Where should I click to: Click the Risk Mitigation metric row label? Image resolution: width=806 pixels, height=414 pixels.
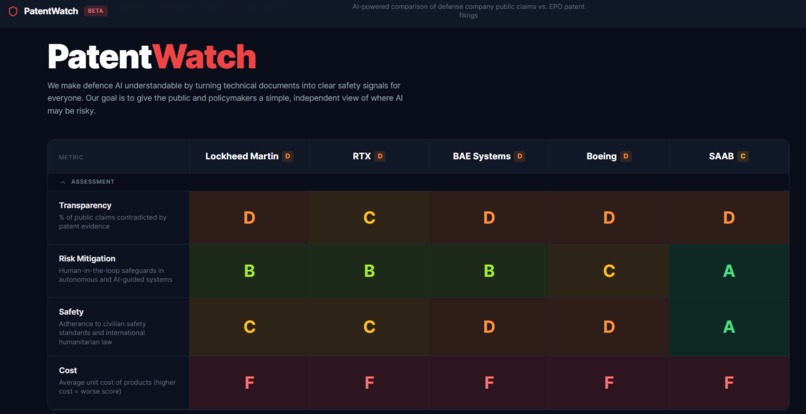87,259
